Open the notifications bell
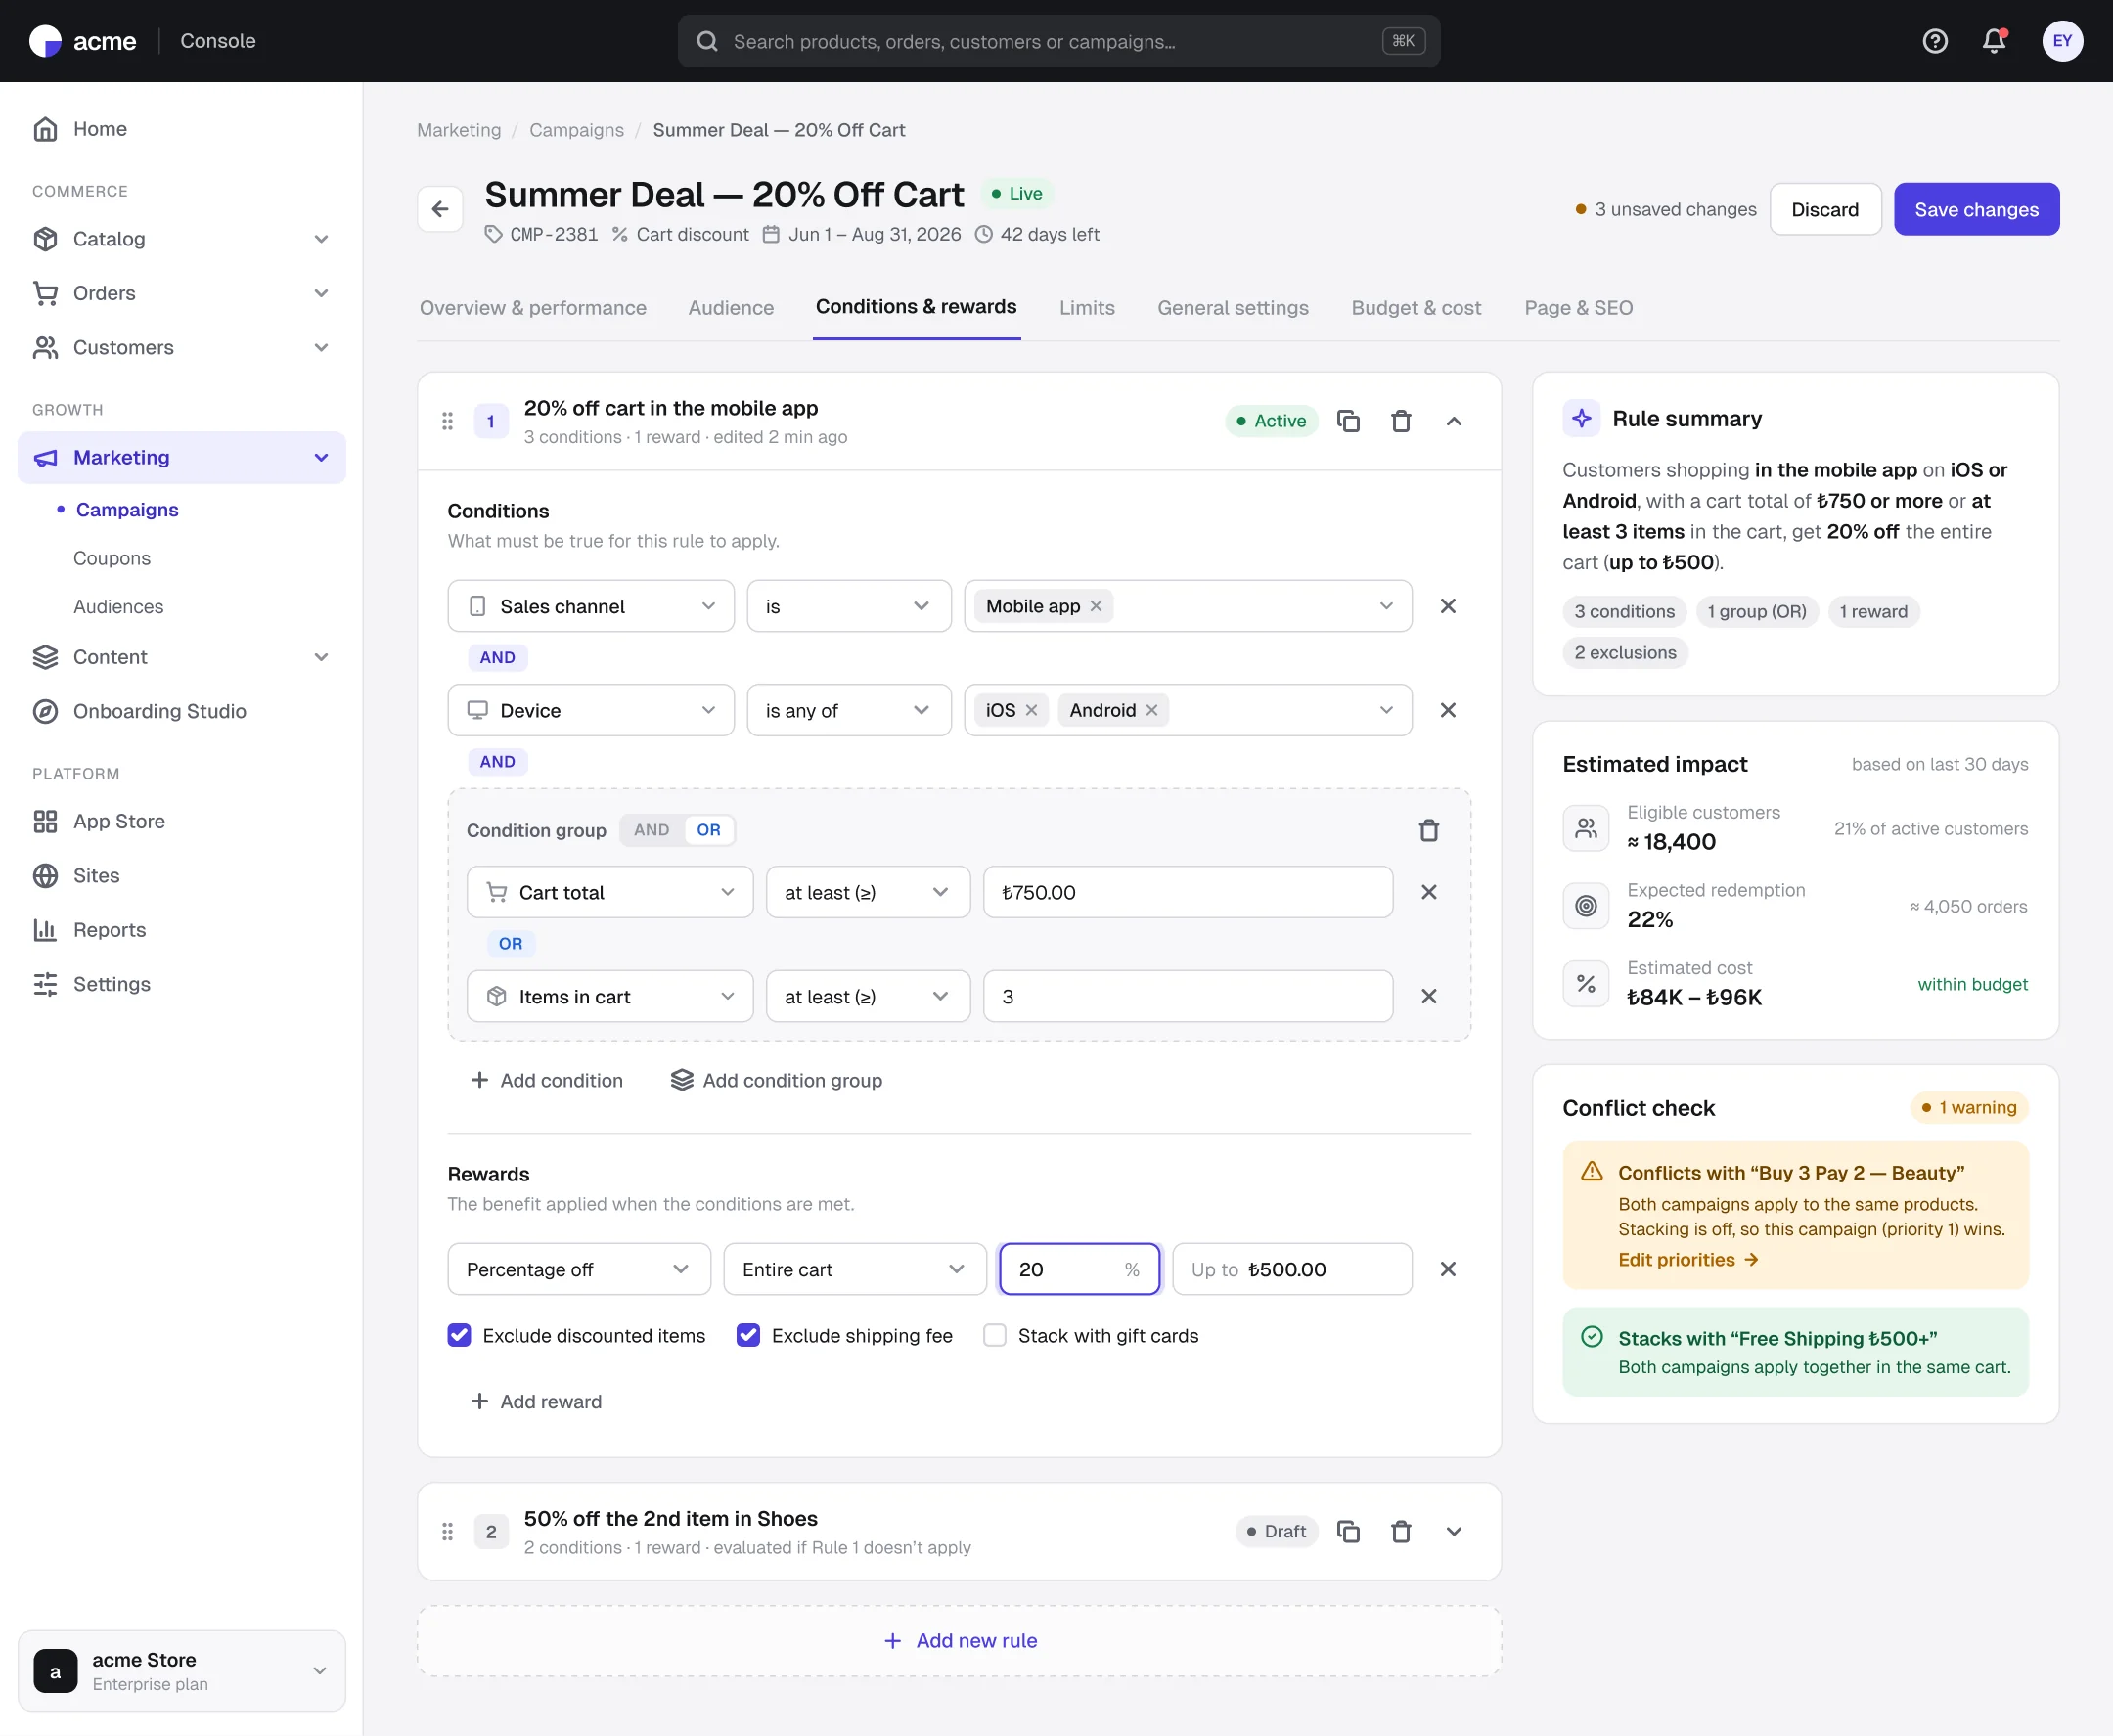 click(x=1994, y=41)
